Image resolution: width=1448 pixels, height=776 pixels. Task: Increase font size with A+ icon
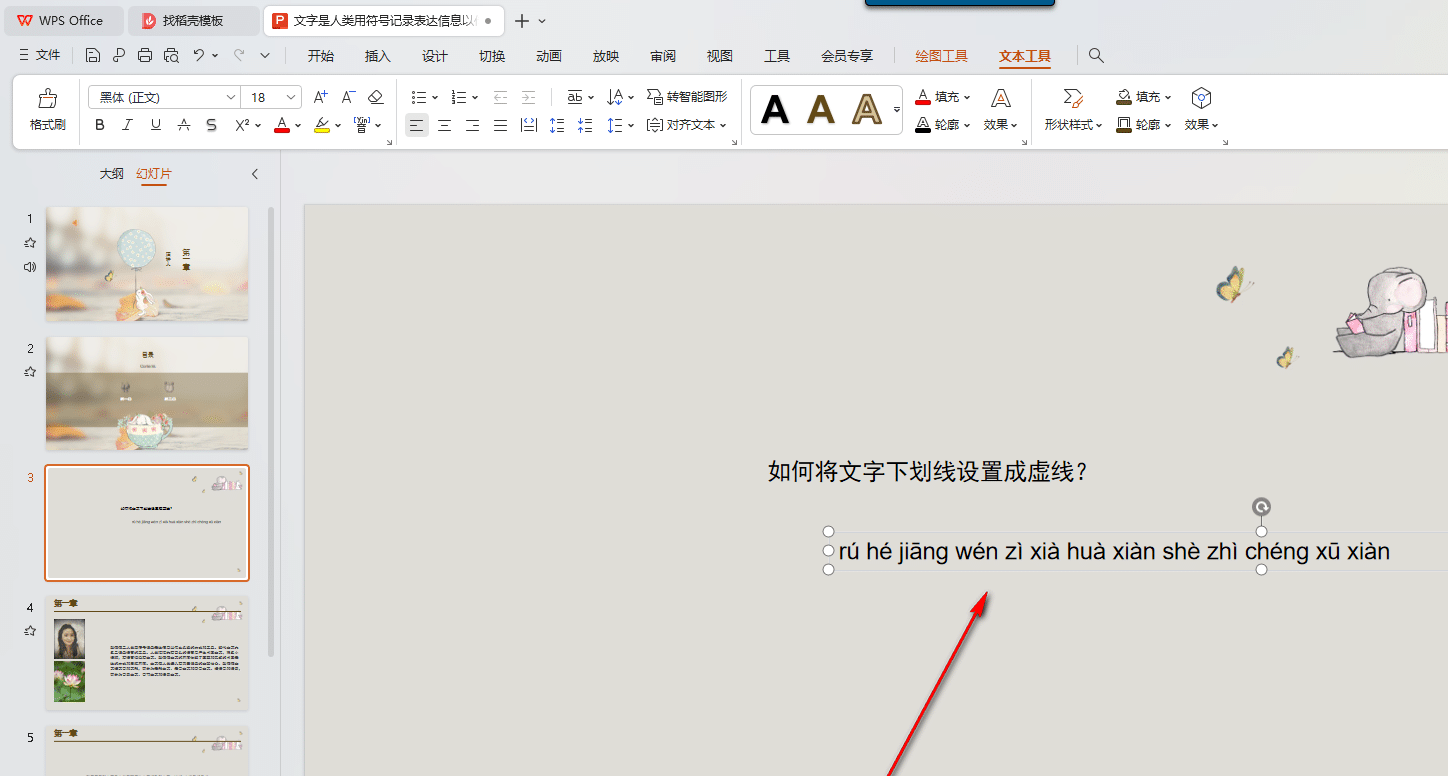click(x=321, y=97)
